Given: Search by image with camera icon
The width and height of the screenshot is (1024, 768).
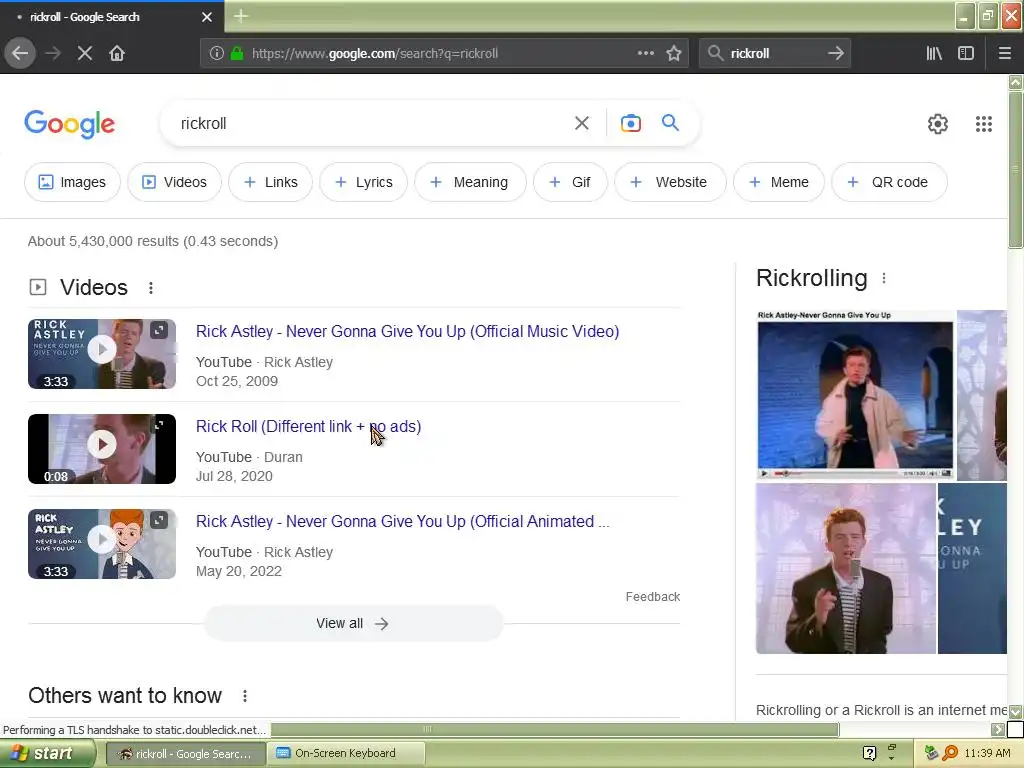Looking at the screenshot, I should click(x=630, y=123).
